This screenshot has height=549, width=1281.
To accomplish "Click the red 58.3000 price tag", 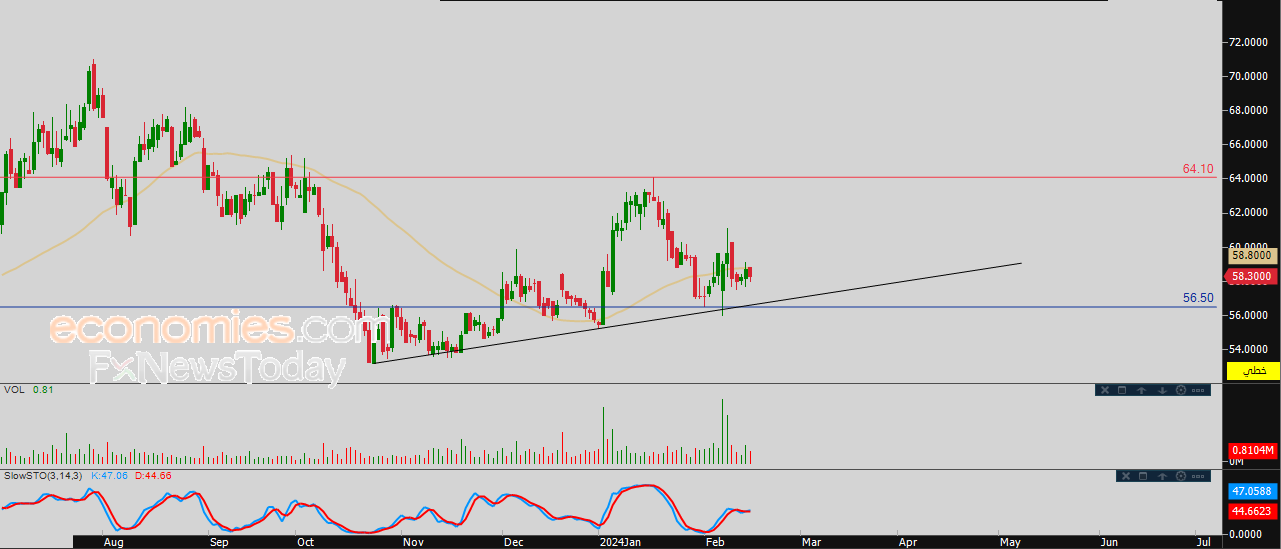I will pyautogui.click(x=1253, y=276).
